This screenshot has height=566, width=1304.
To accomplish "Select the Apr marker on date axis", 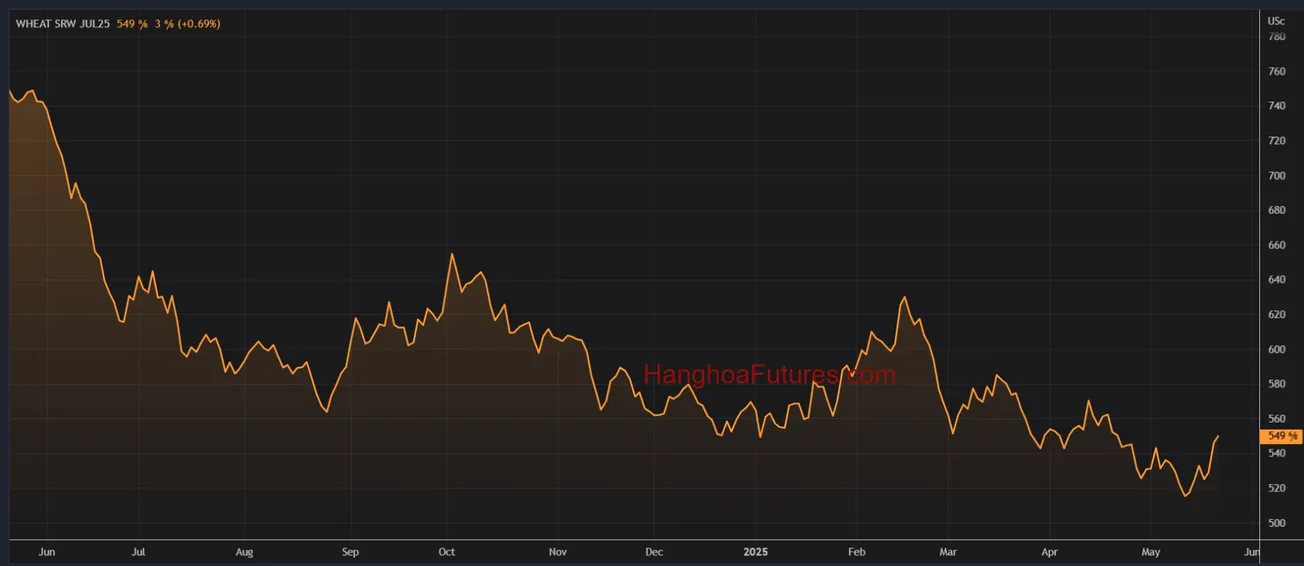I will (x=1049, y=551).
